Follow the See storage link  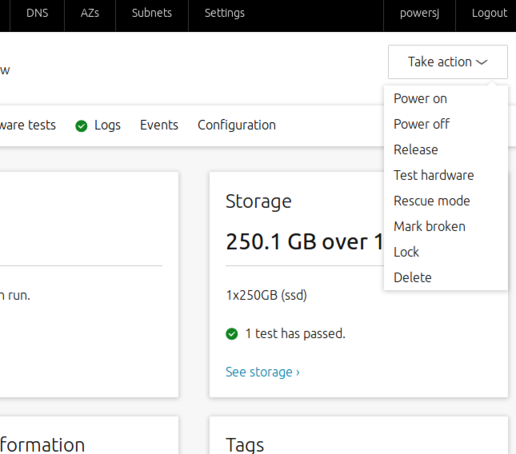(263, 372)
